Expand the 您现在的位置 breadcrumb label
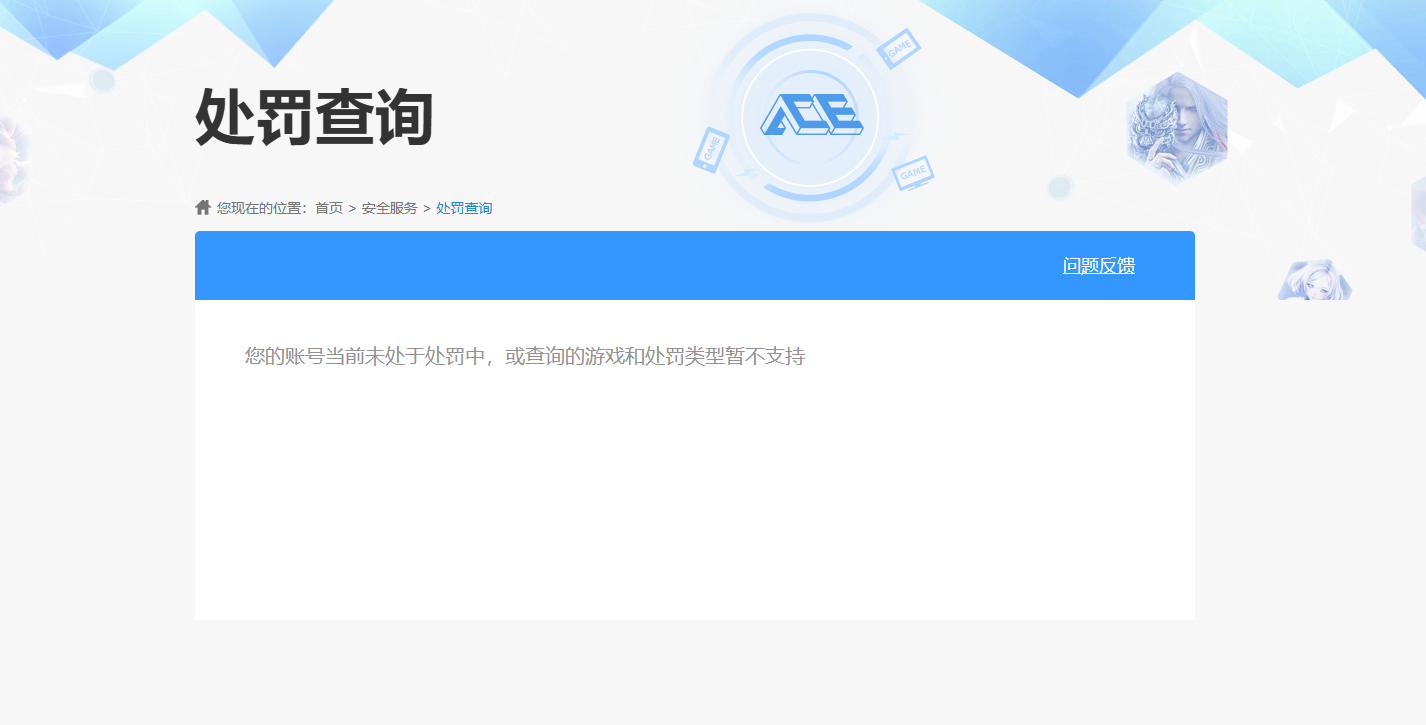 coord(258,207)
